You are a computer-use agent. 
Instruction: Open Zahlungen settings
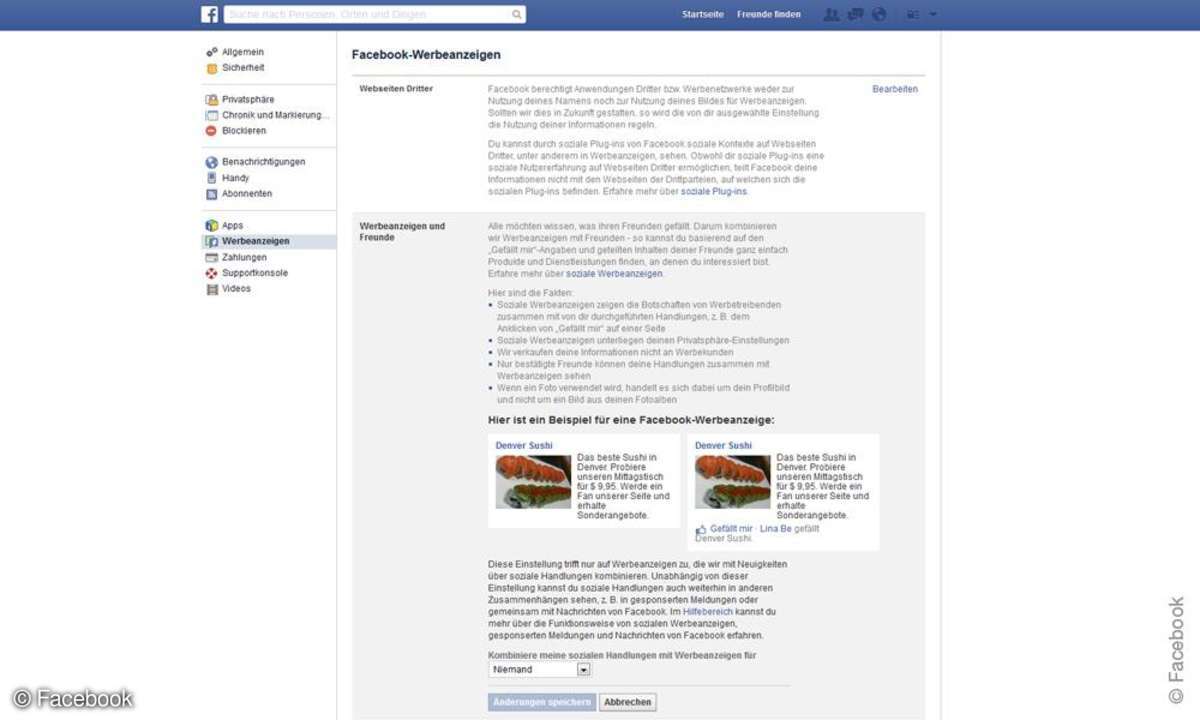click(x=244, y=257)
